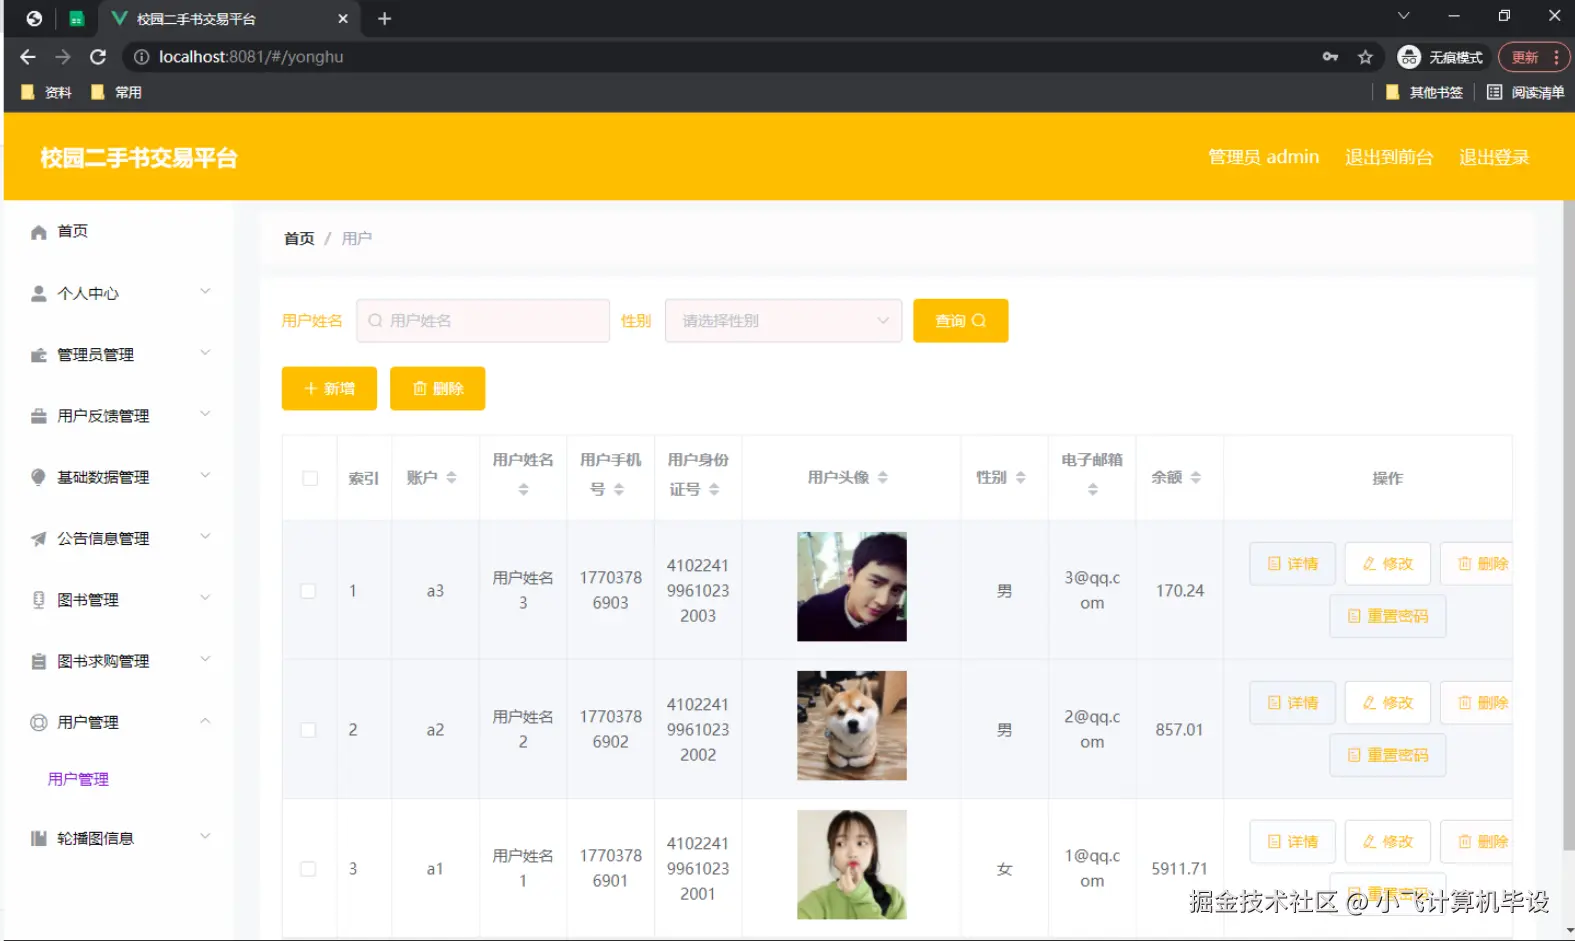Click the 用户管理 sidebar icon

[38, 722]
